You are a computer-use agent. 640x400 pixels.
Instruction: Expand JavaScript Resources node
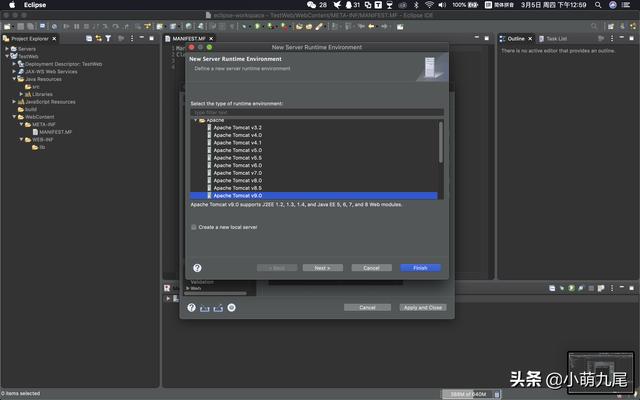pos(14,102)
